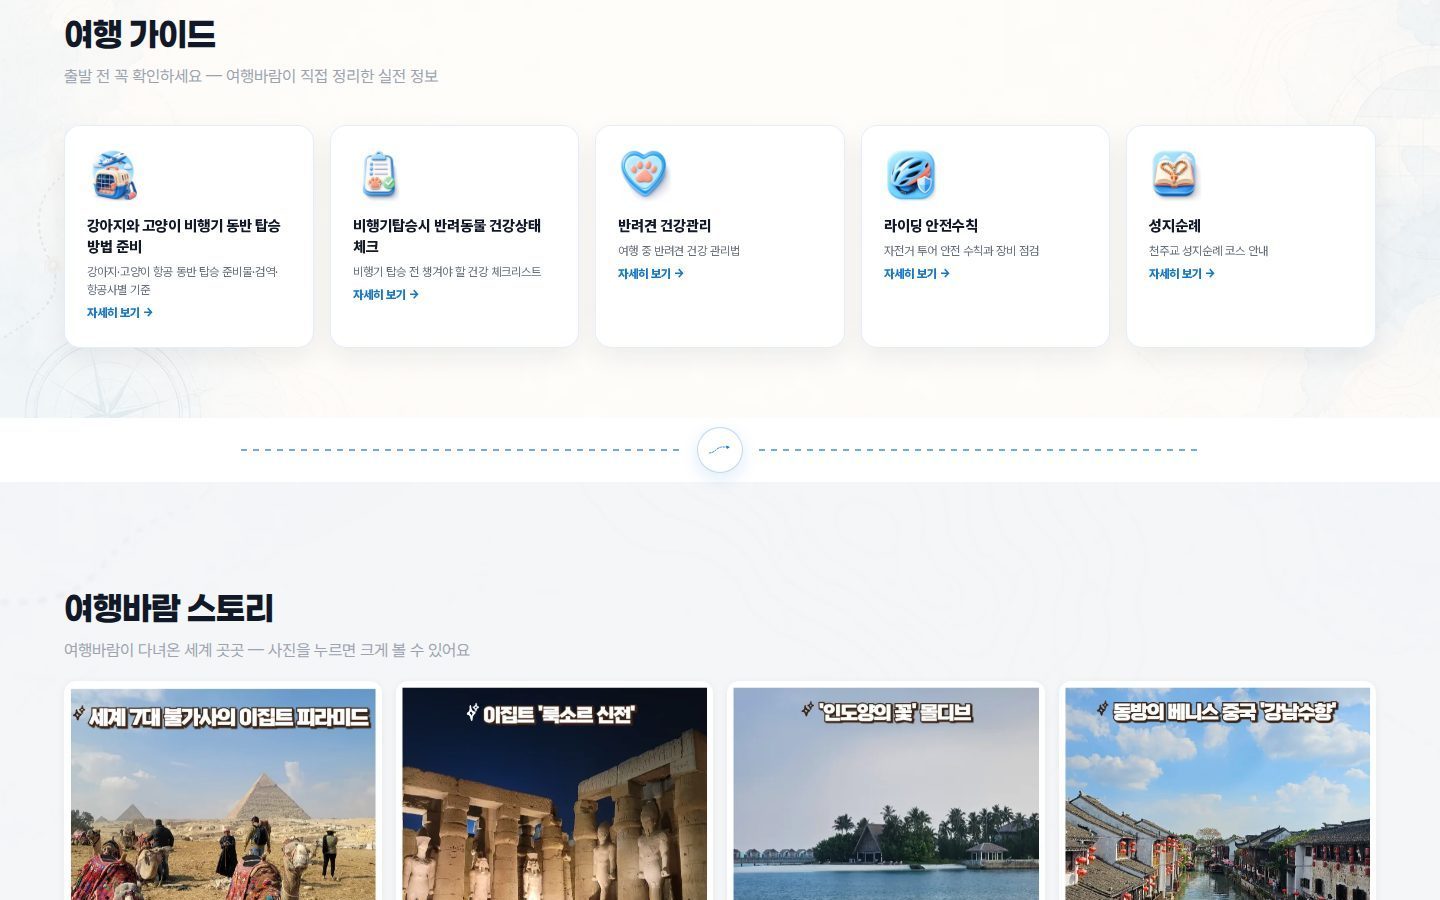The width and height of the screenshot is (1440, 900).
Task: Click the pilgrimage rosary book icon
Action: (1175, 175)
